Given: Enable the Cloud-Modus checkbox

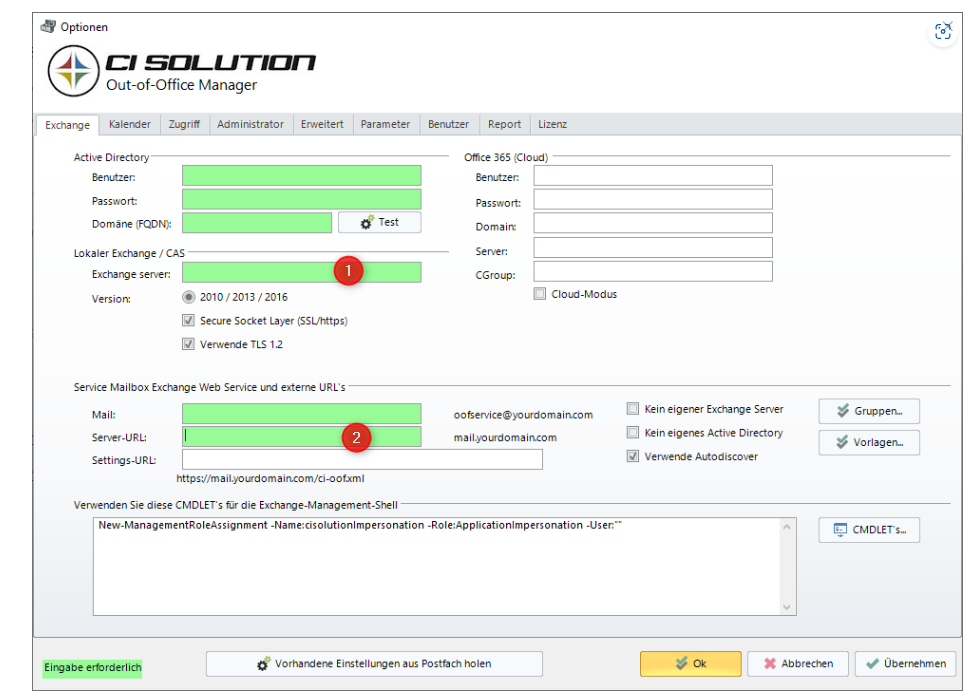Looking at the screenshot, I should [540, 294].
